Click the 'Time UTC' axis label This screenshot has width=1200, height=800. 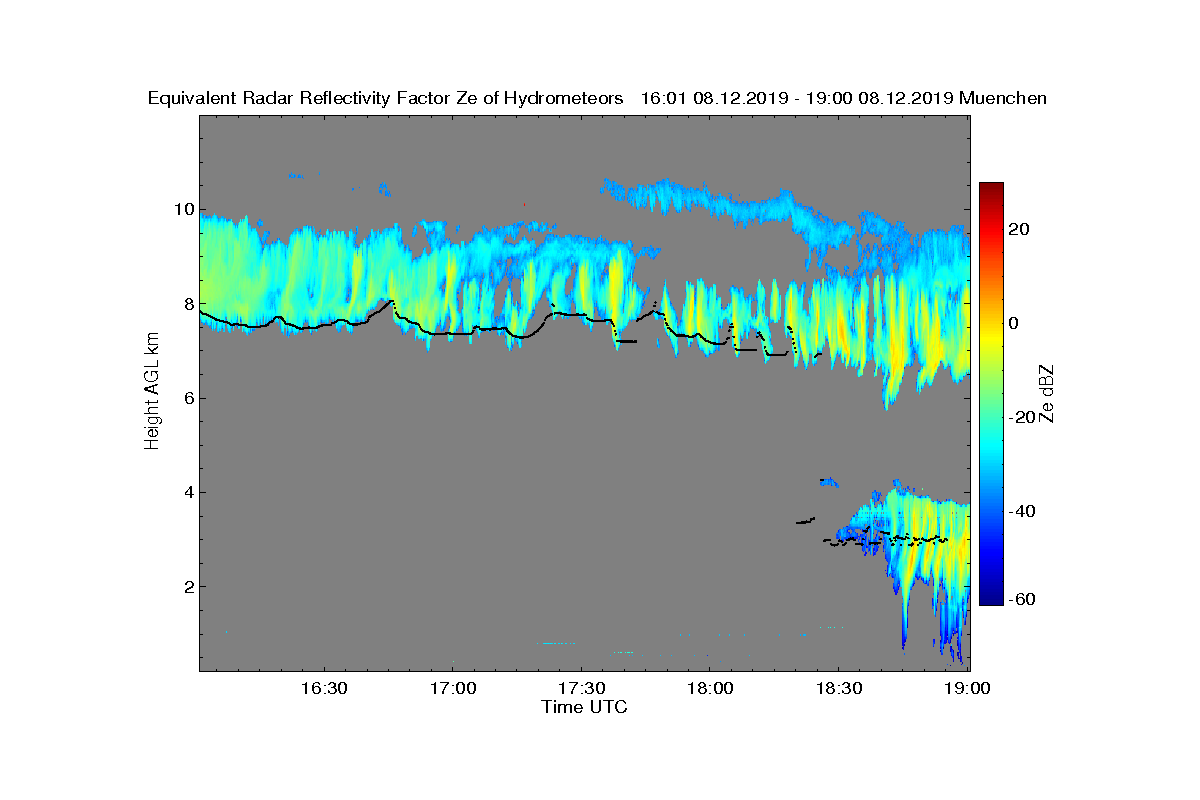click(x=585, y=707)
